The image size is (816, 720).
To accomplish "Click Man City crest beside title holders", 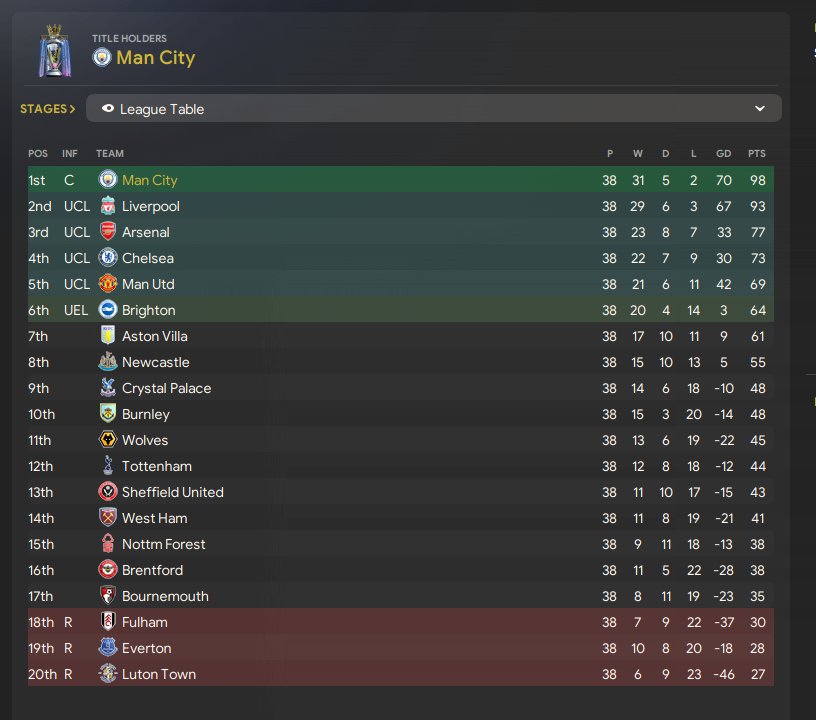I will 101,58.
